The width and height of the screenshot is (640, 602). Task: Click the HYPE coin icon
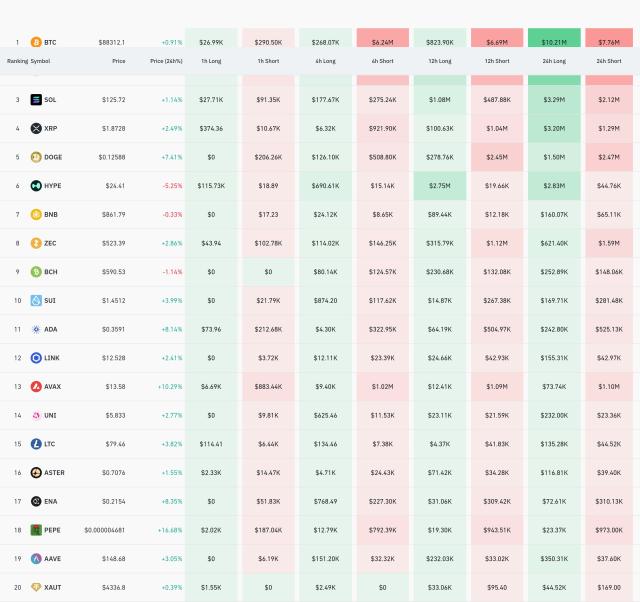tap(36, 186)
